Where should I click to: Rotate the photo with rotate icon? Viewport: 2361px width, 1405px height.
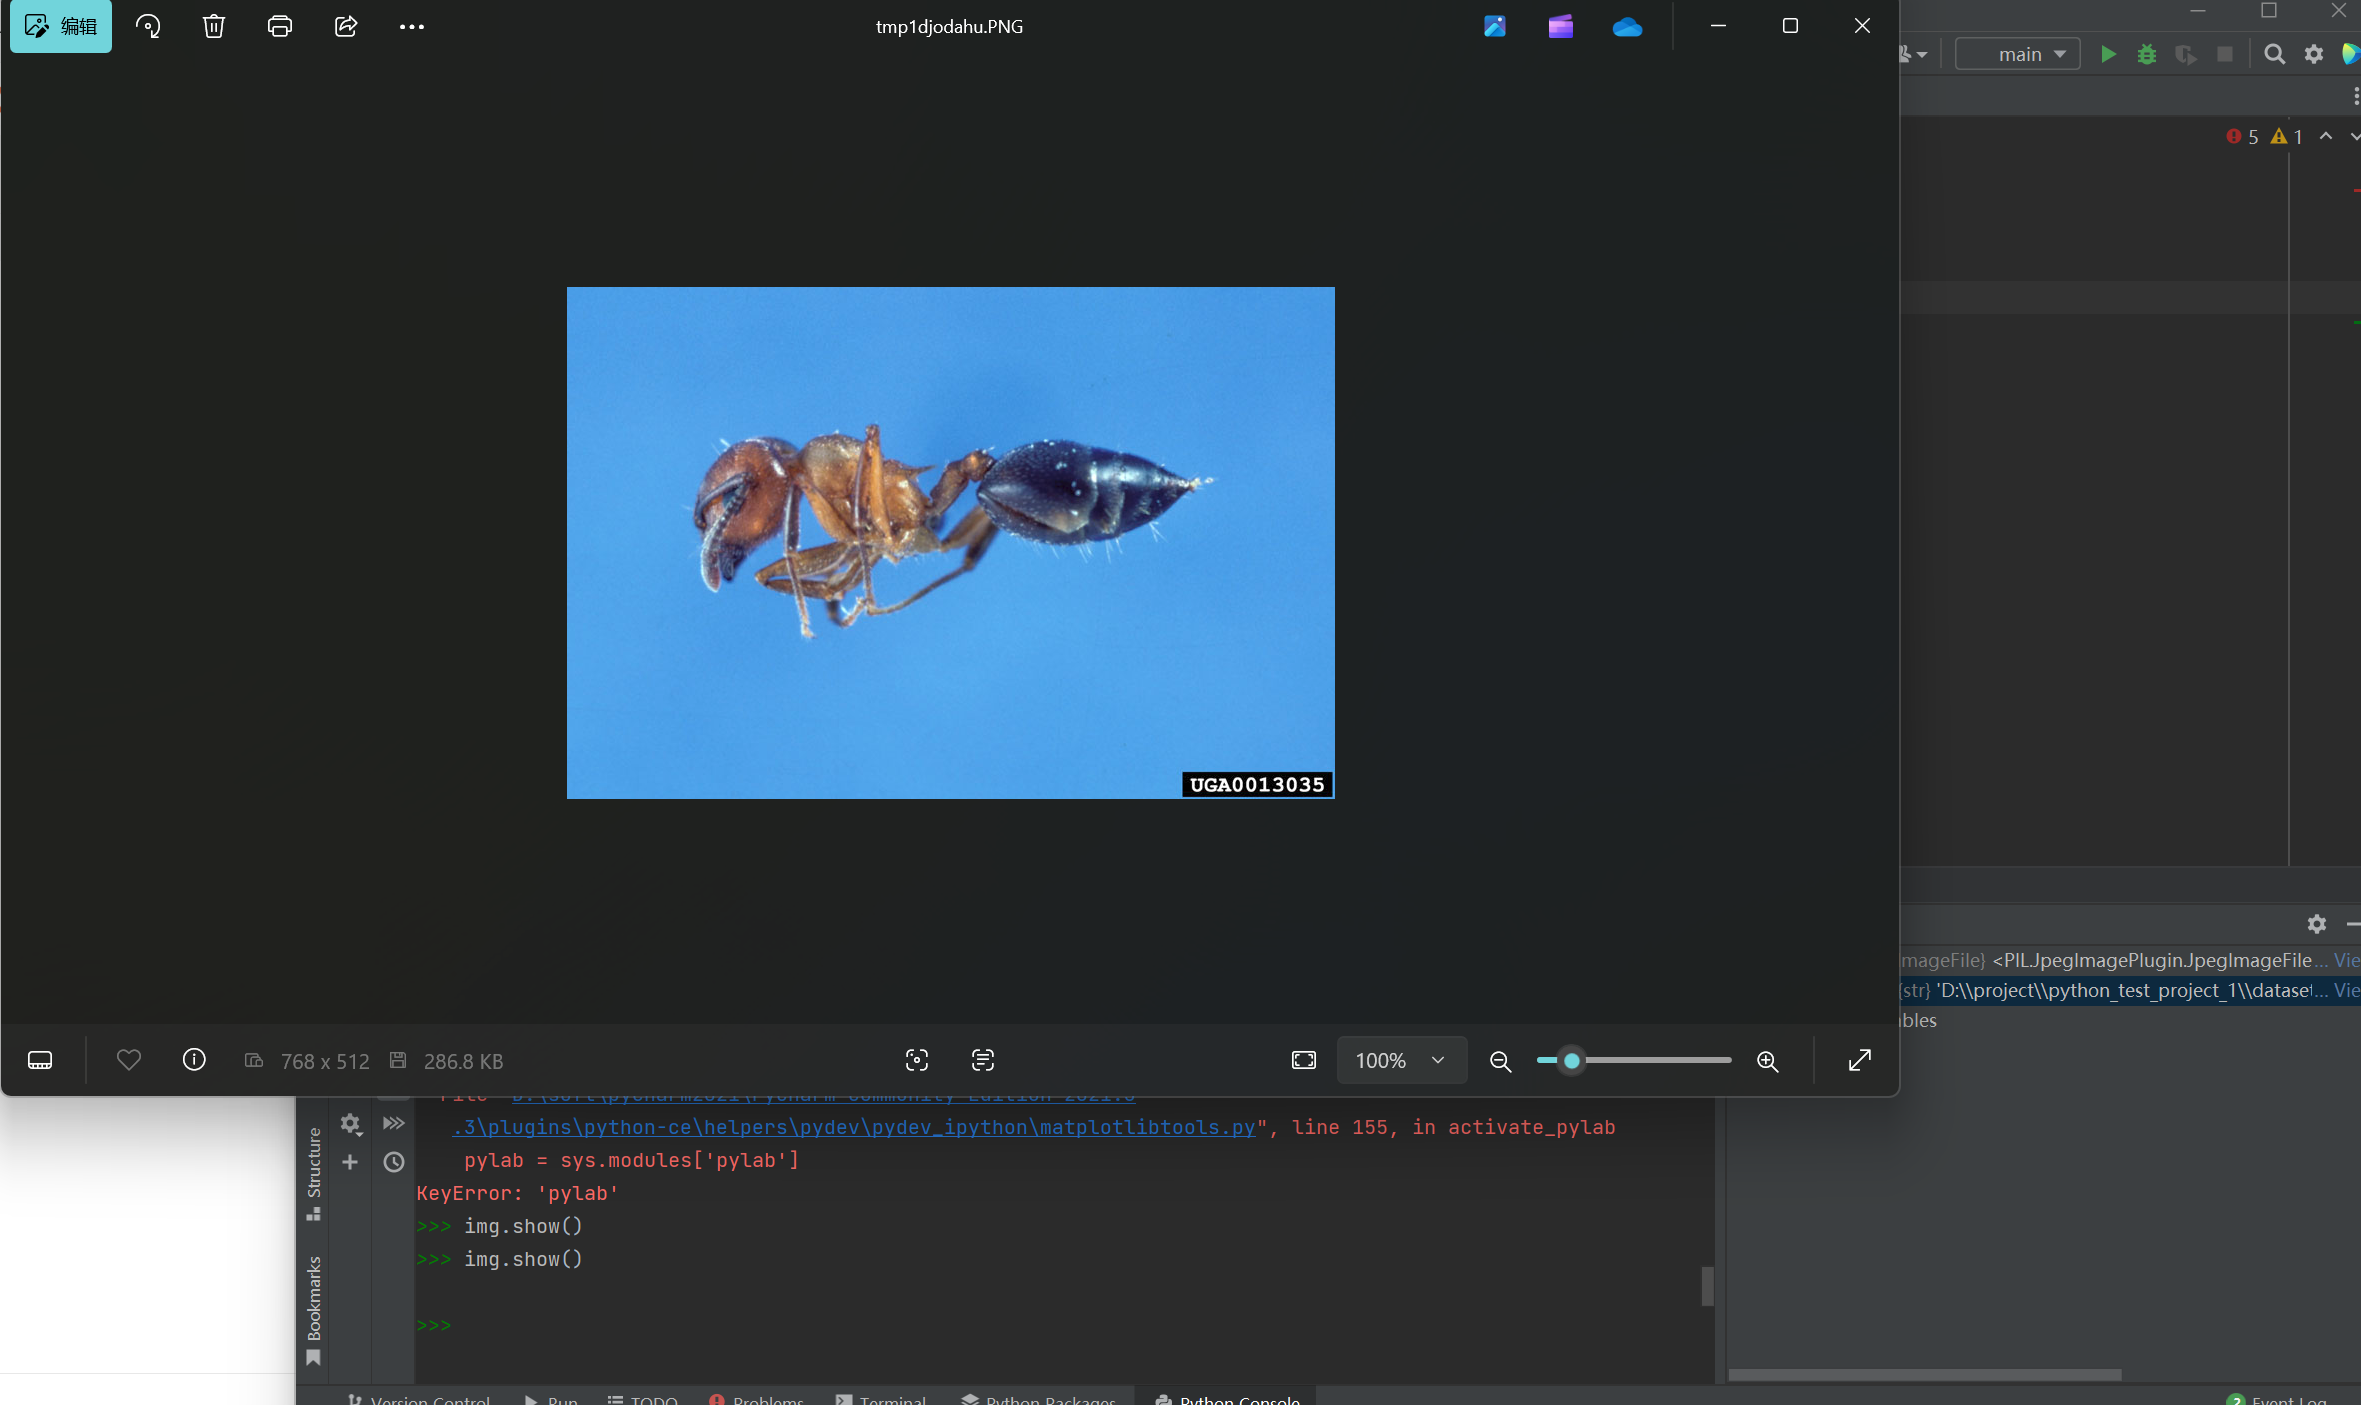click(x=148, y=27)
